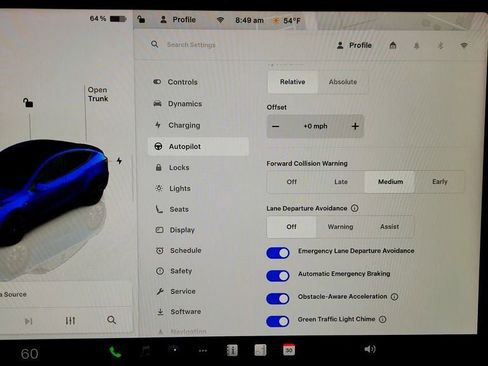Image resolution: width=488 pixels, height=366 pixels.
Task: Toggle Automatic Emergency Braking switch
Action: tap(278, 276)
